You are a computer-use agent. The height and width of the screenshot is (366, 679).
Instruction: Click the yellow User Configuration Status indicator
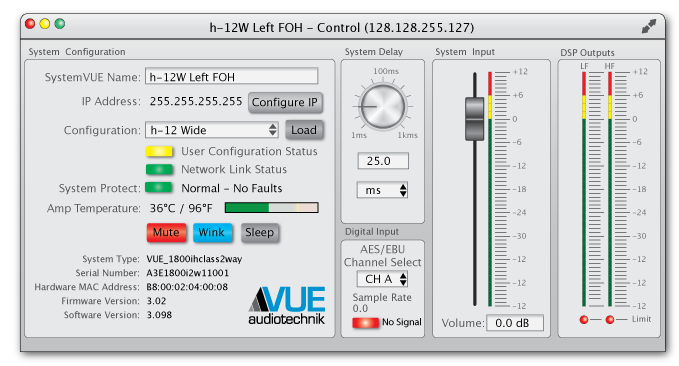159,151
